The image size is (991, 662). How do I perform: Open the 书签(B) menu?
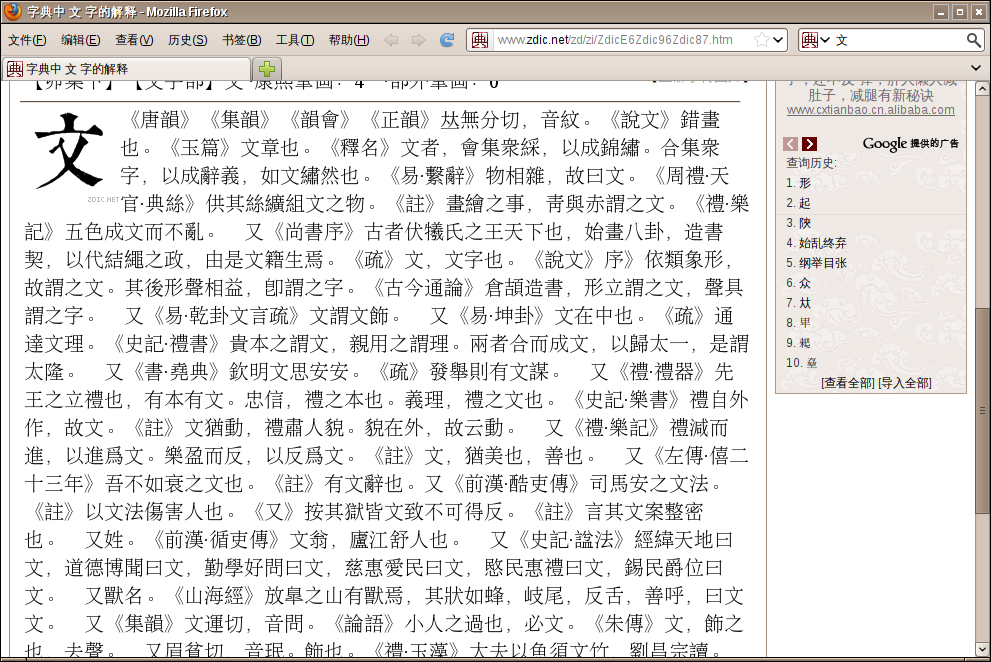(241, 40)
